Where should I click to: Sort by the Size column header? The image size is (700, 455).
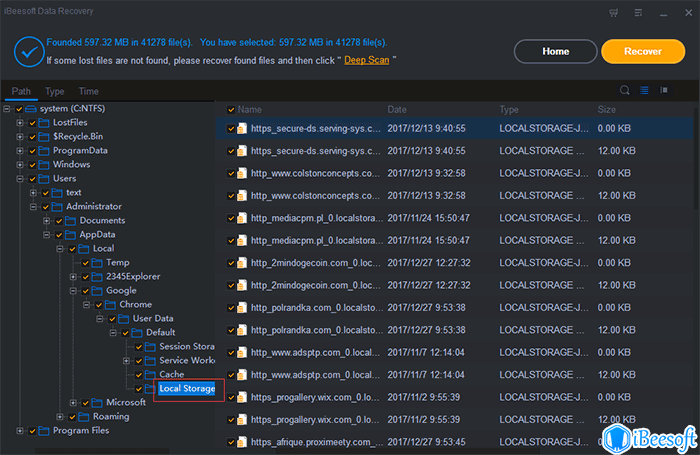606,110
